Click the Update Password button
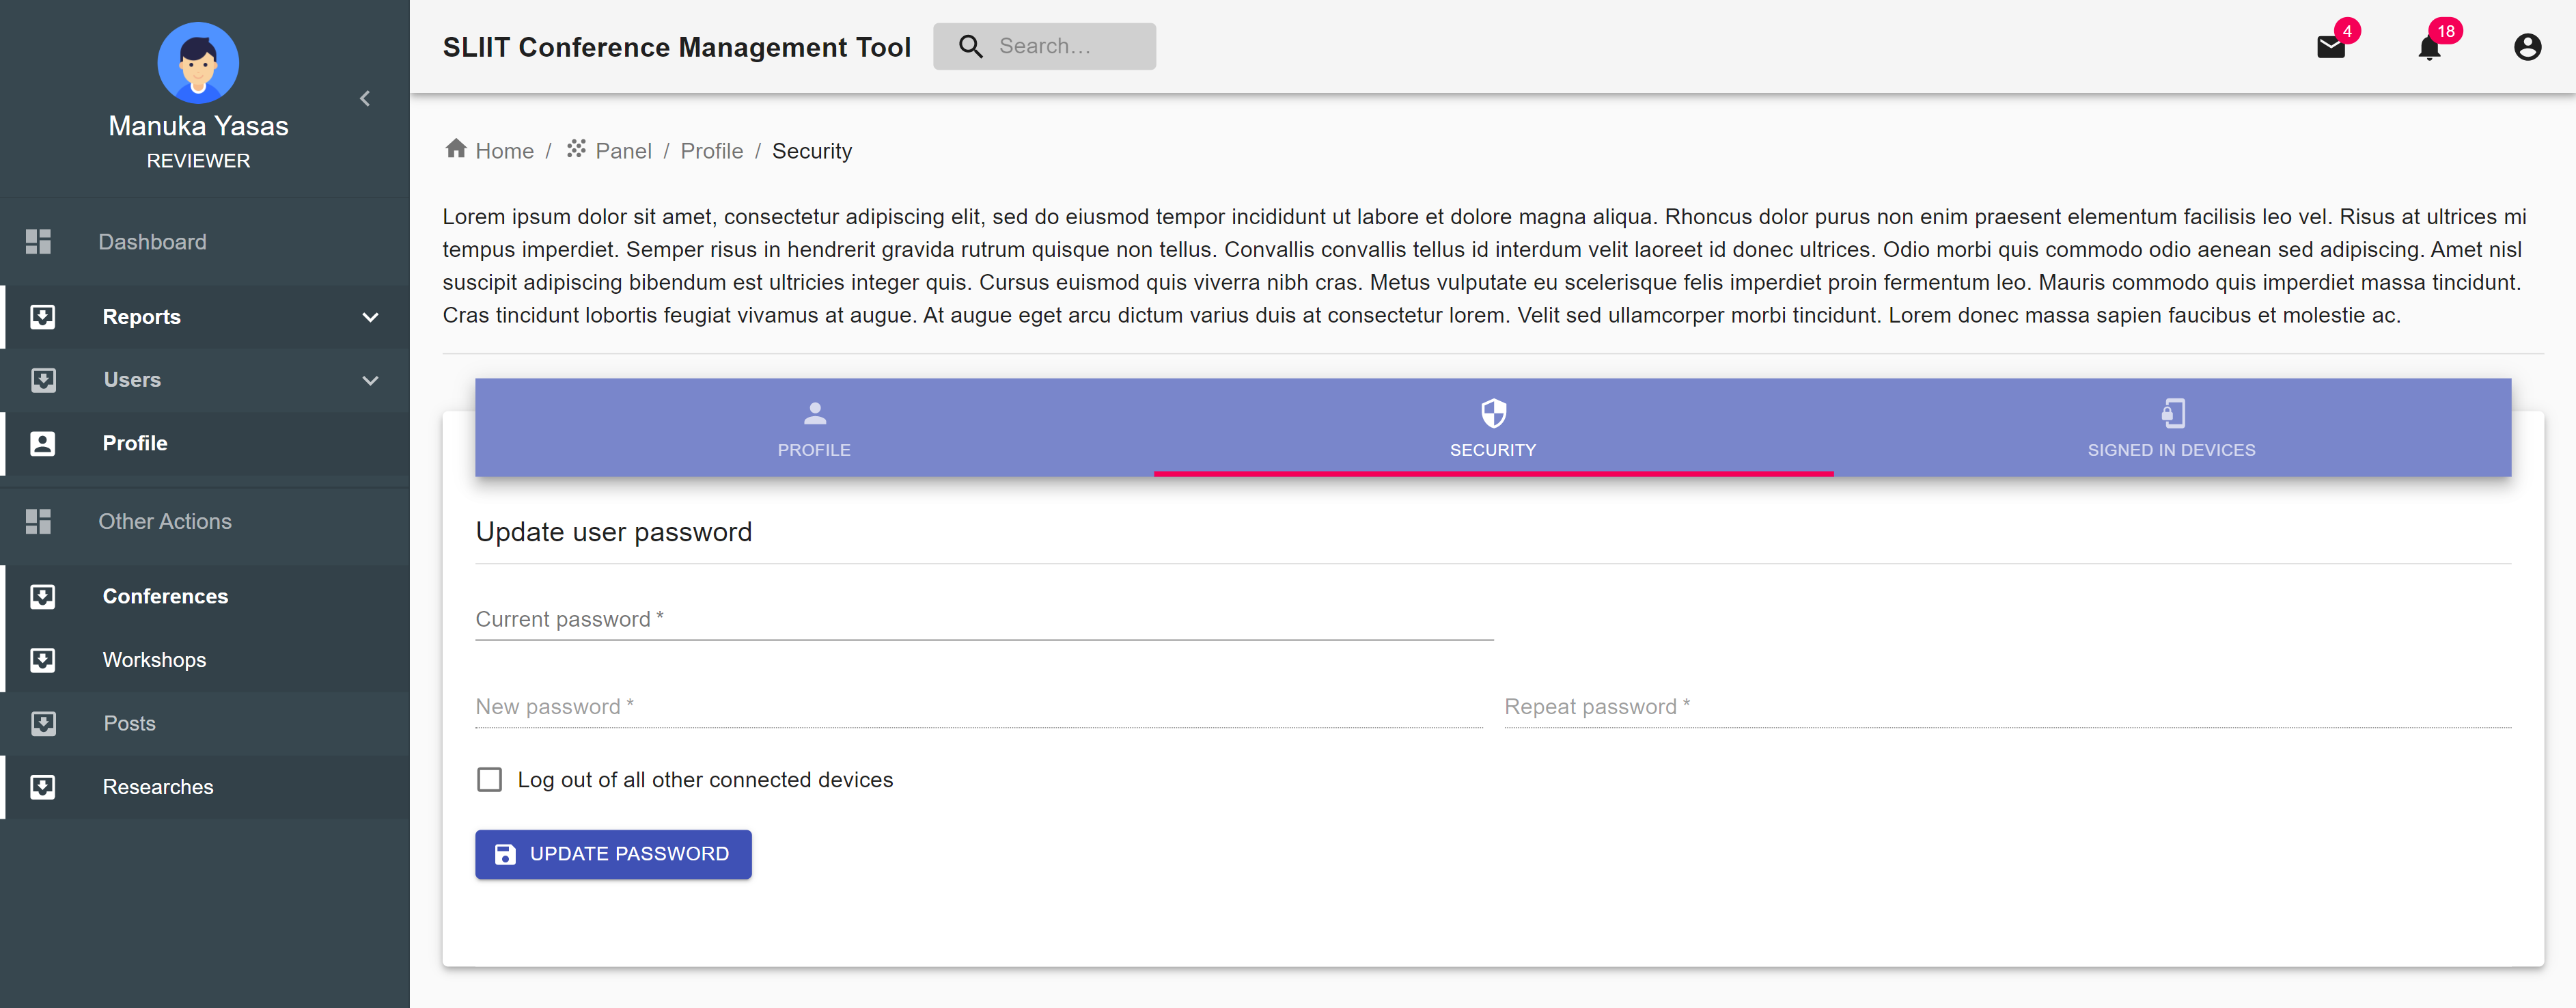 click(613, 854)
